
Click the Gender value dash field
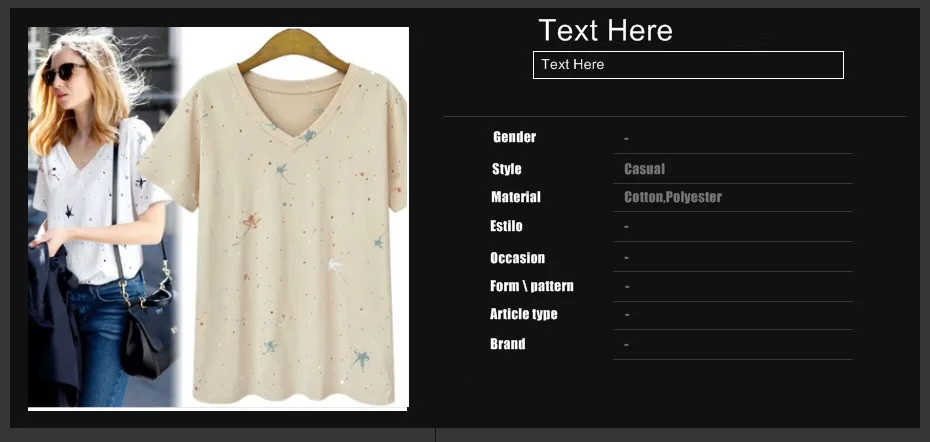(x=732, y=139)
